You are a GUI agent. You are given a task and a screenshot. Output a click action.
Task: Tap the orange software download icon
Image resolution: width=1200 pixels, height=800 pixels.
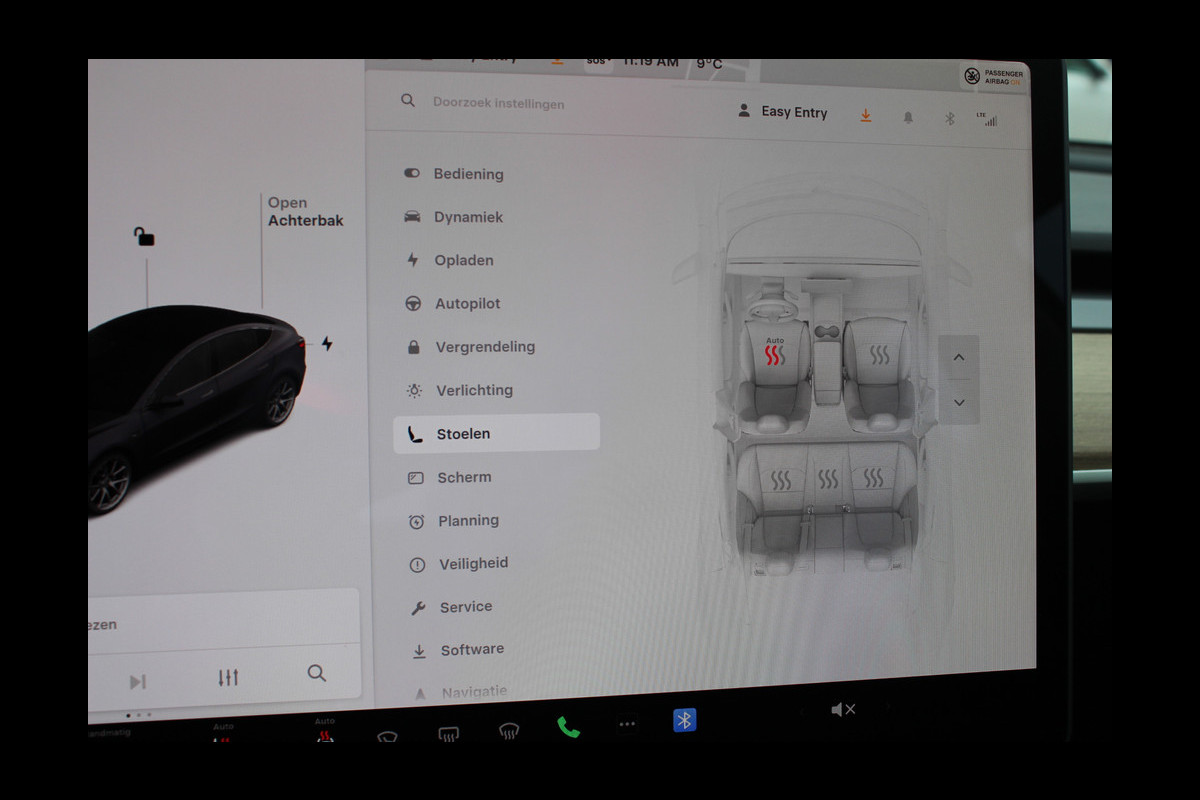(x=866, y=116)
